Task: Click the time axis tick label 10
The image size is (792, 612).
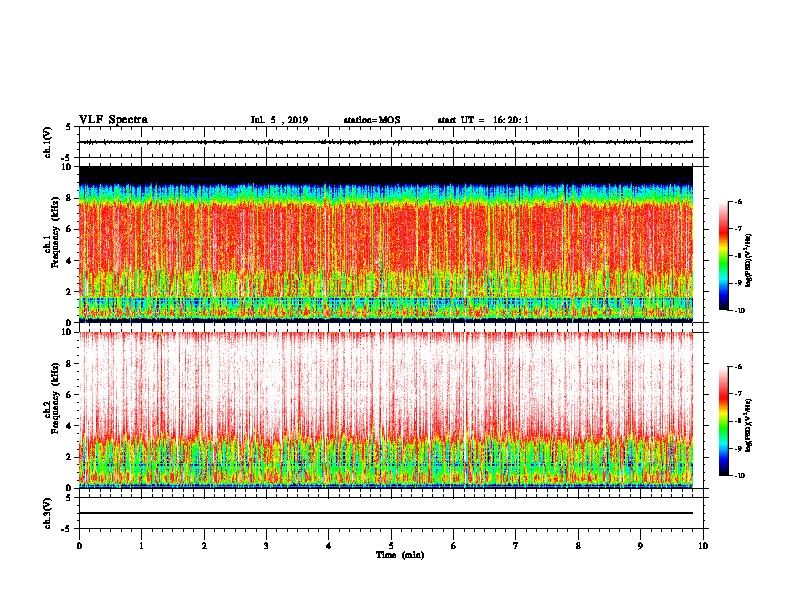Action: point(703,546)
